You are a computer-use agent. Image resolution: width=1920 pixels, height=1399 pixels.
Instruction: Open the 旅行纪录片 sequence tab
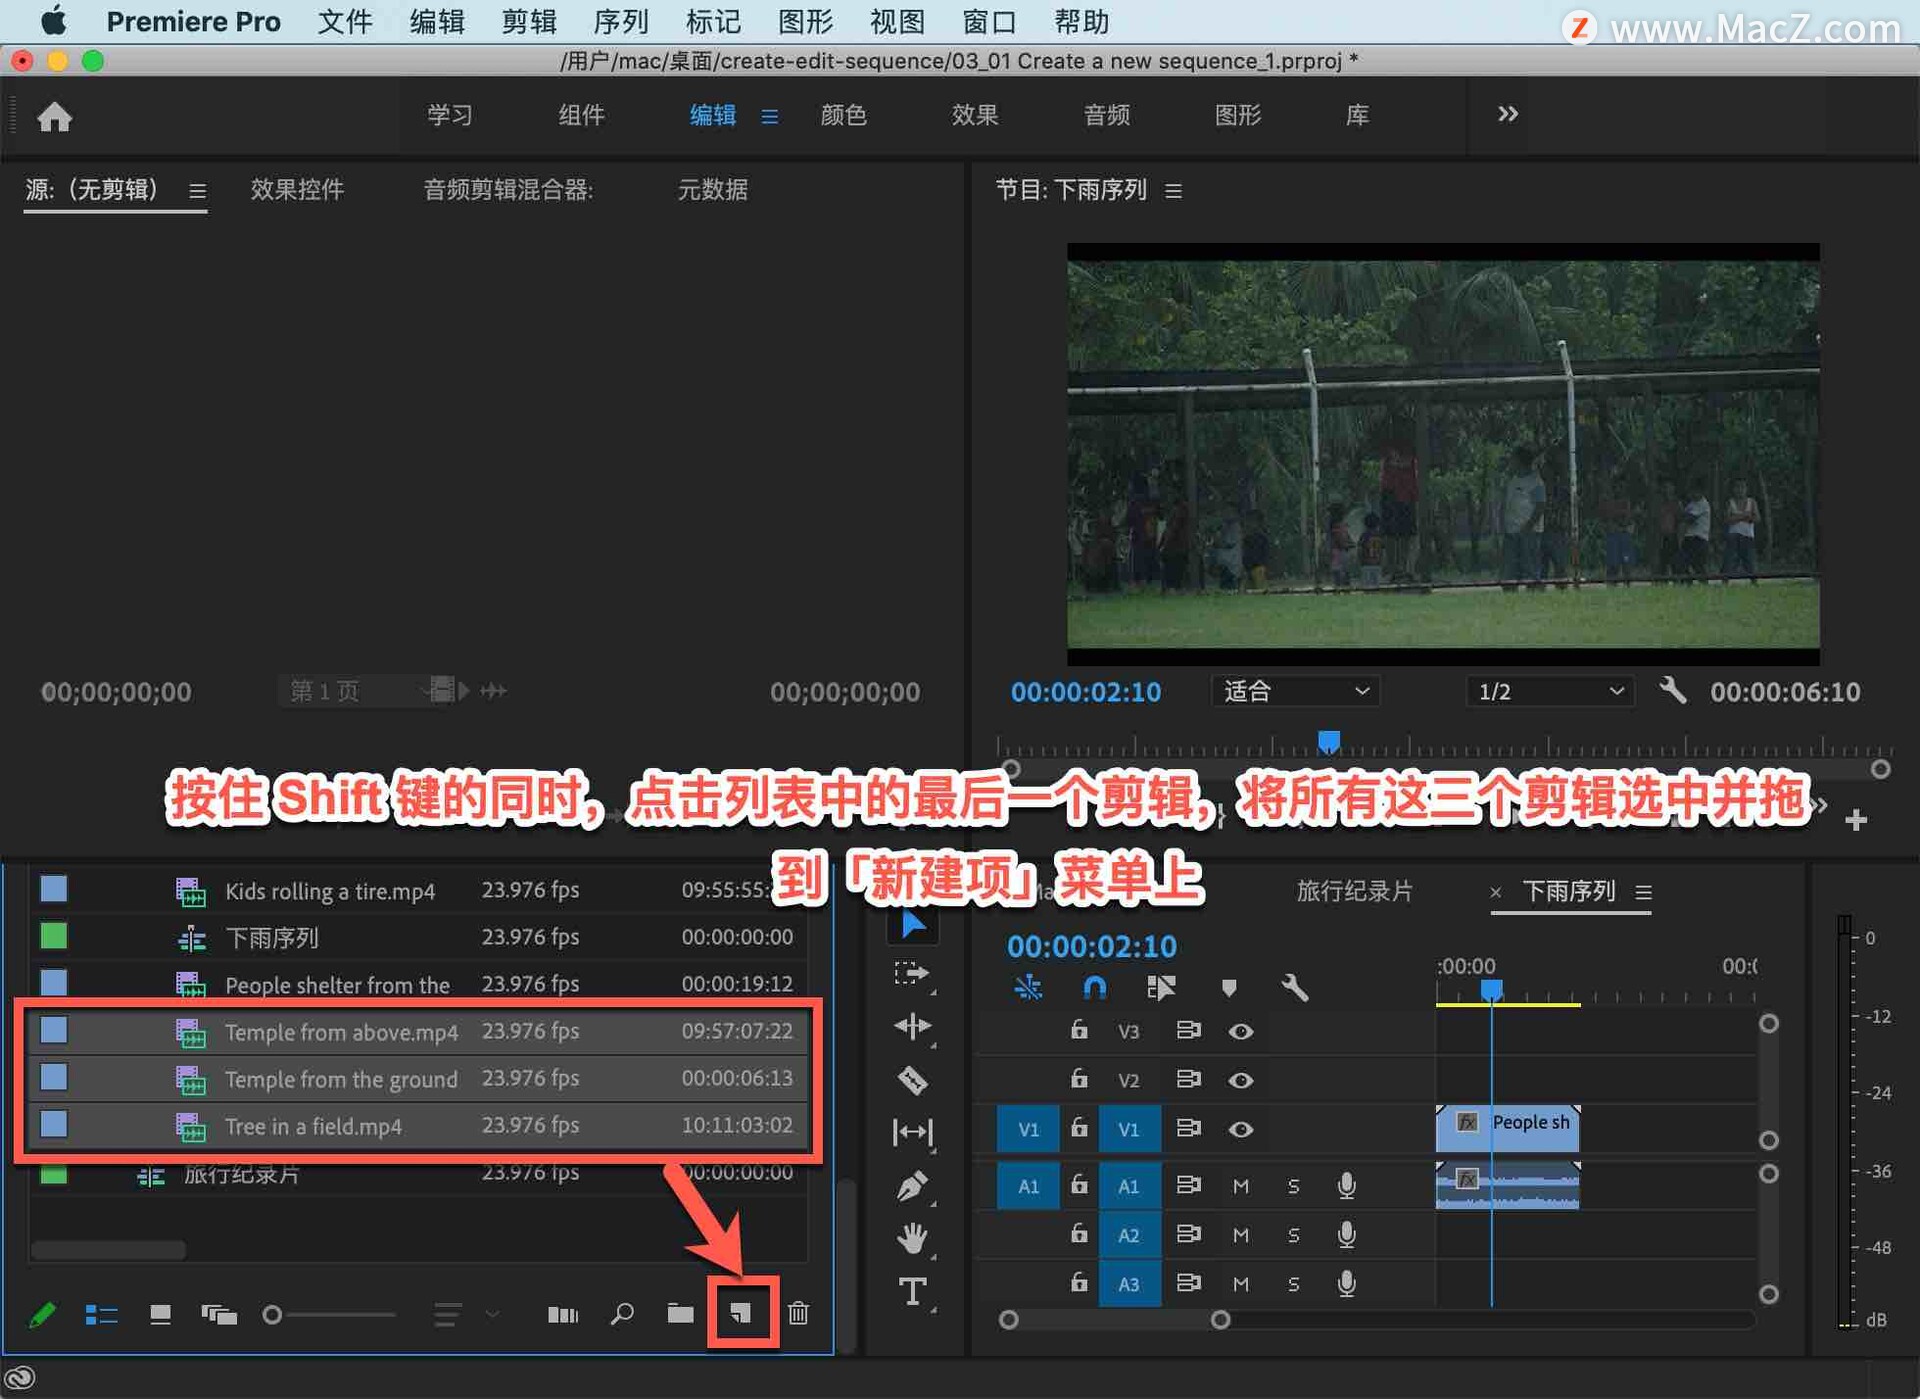pos(1354,891)
